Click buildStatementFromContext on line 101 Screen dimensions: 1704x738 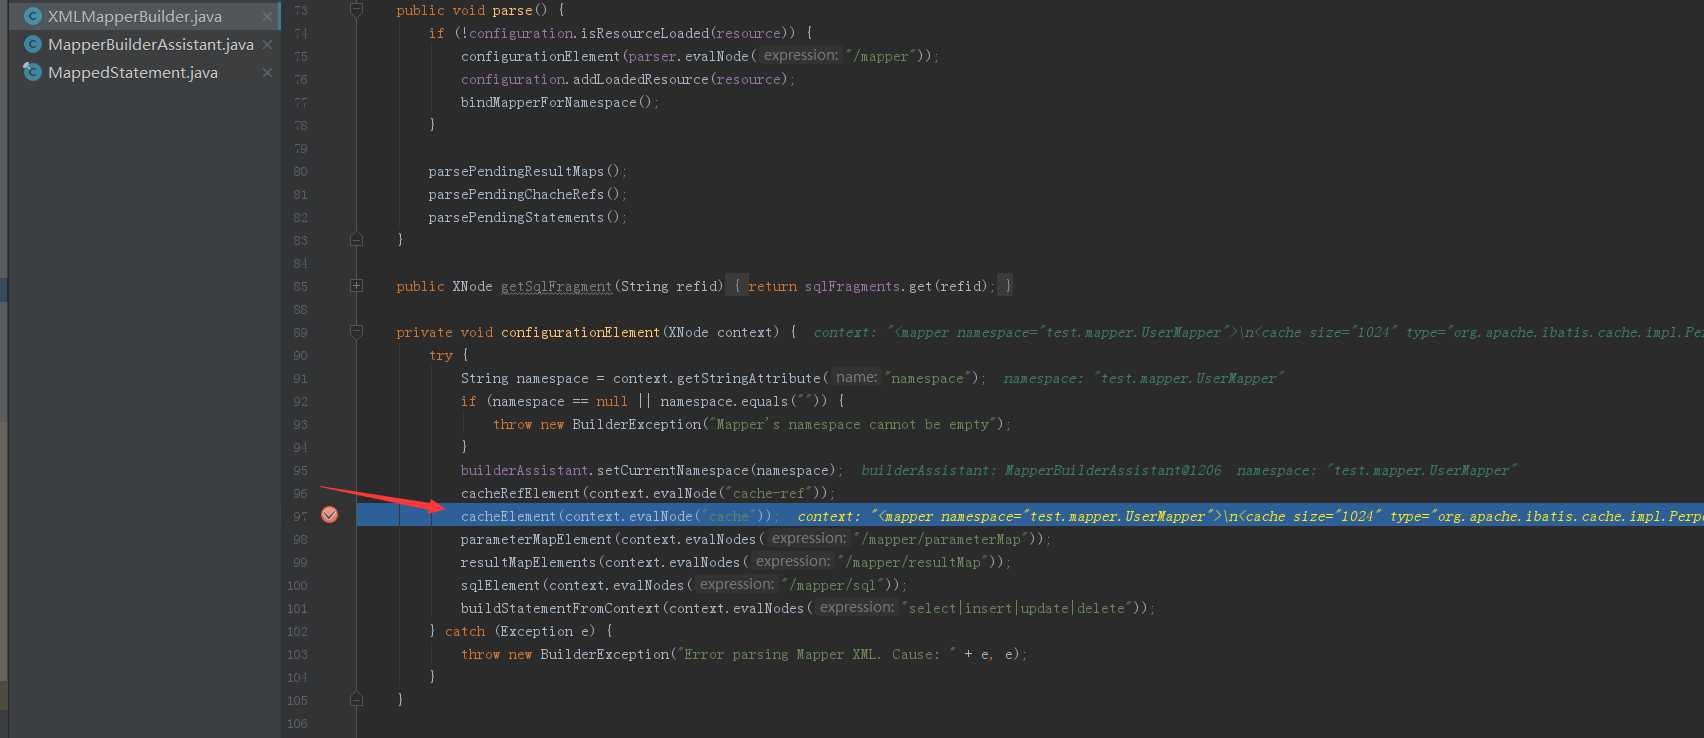(x=560, y=608)
